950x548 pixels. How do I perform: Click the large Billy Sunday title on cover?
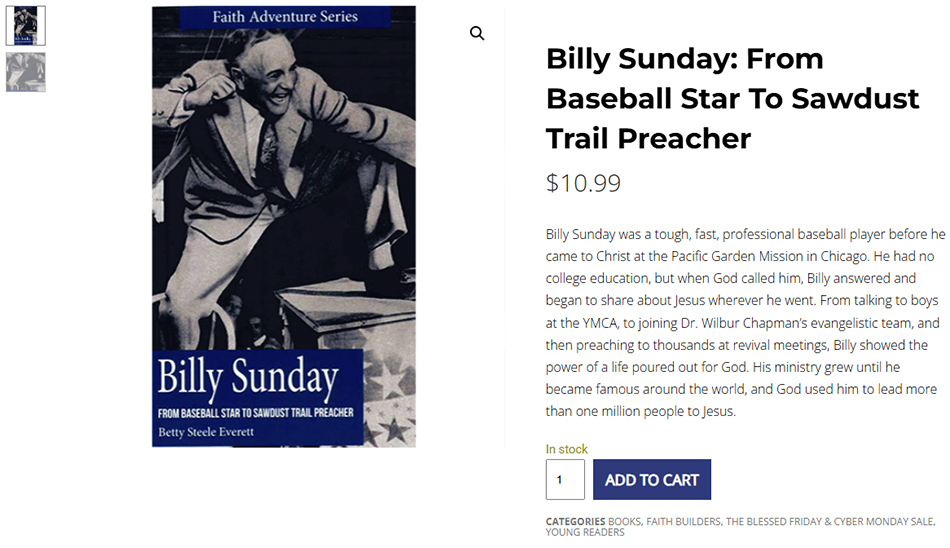click(x=247, y=377)
